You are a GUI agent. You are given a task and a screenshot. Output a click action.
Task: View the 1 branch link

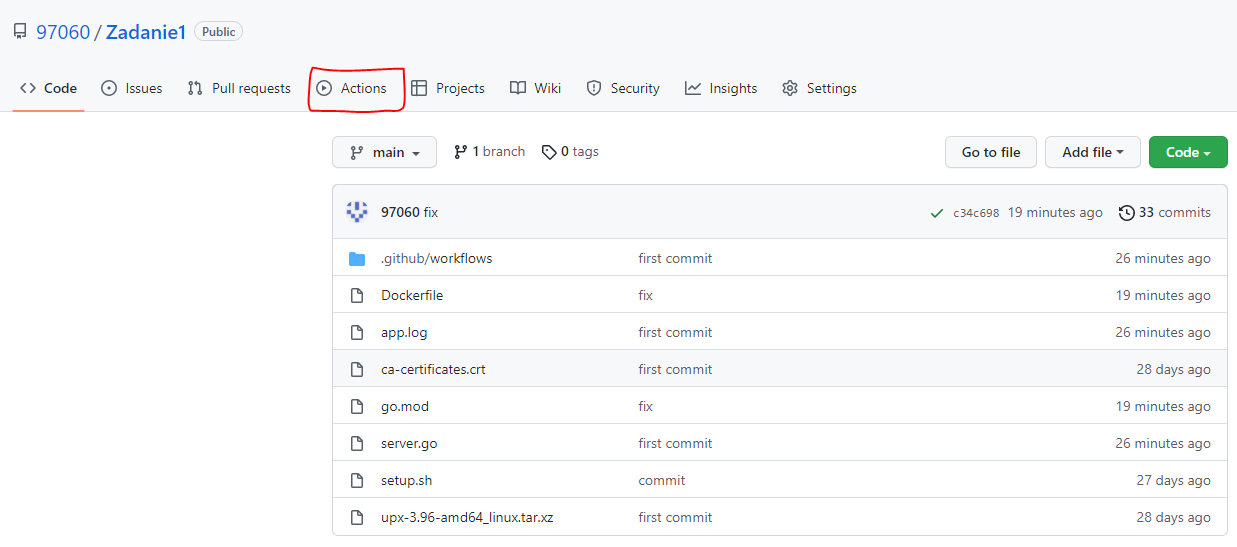click(x=489, y=152)
